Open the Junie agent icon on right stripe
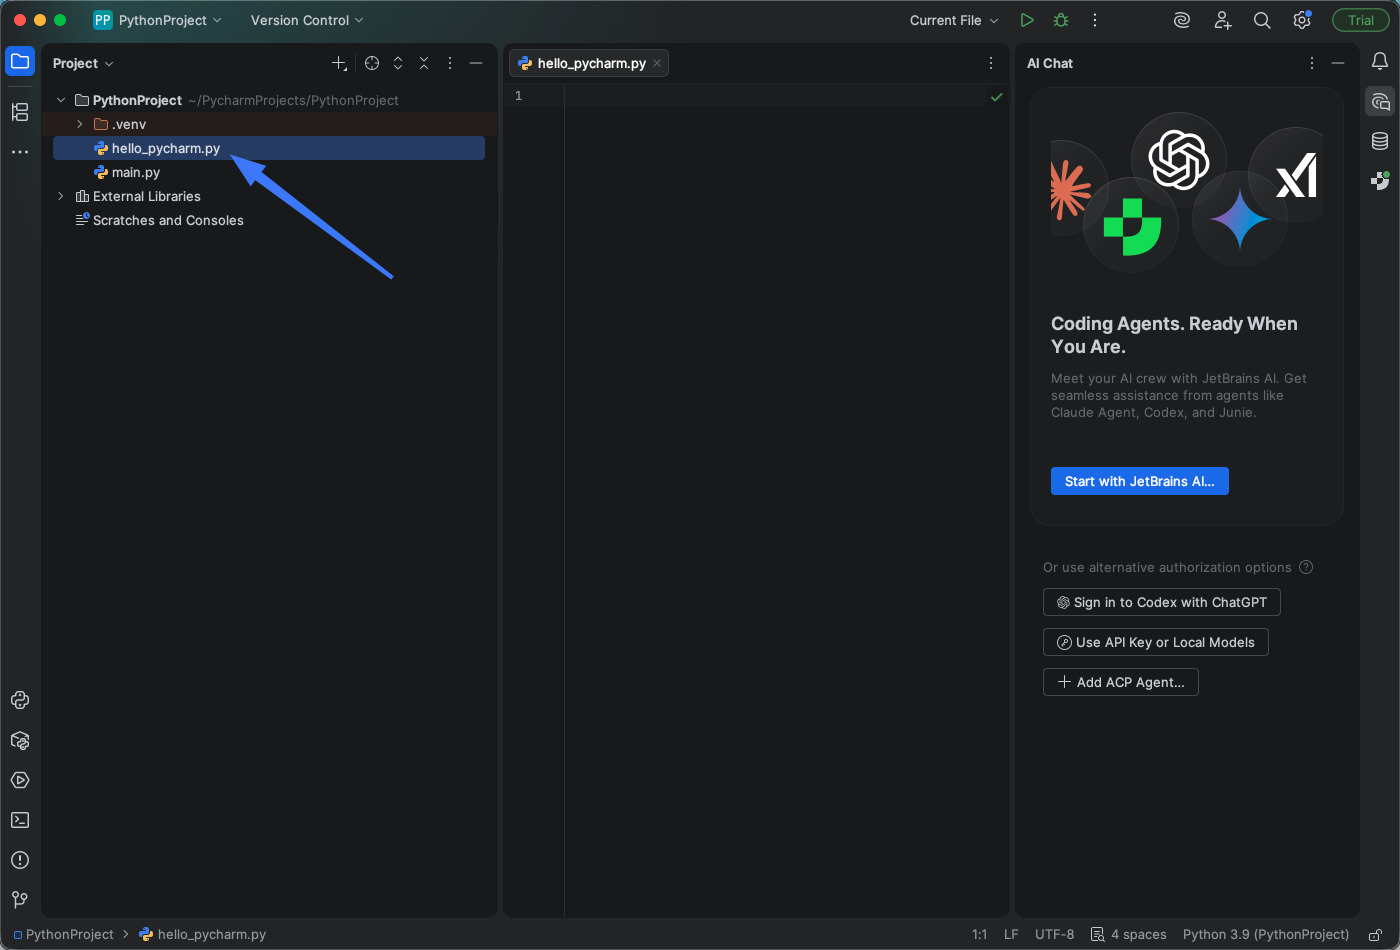The image size is (1400, 950). [1380, 181]
